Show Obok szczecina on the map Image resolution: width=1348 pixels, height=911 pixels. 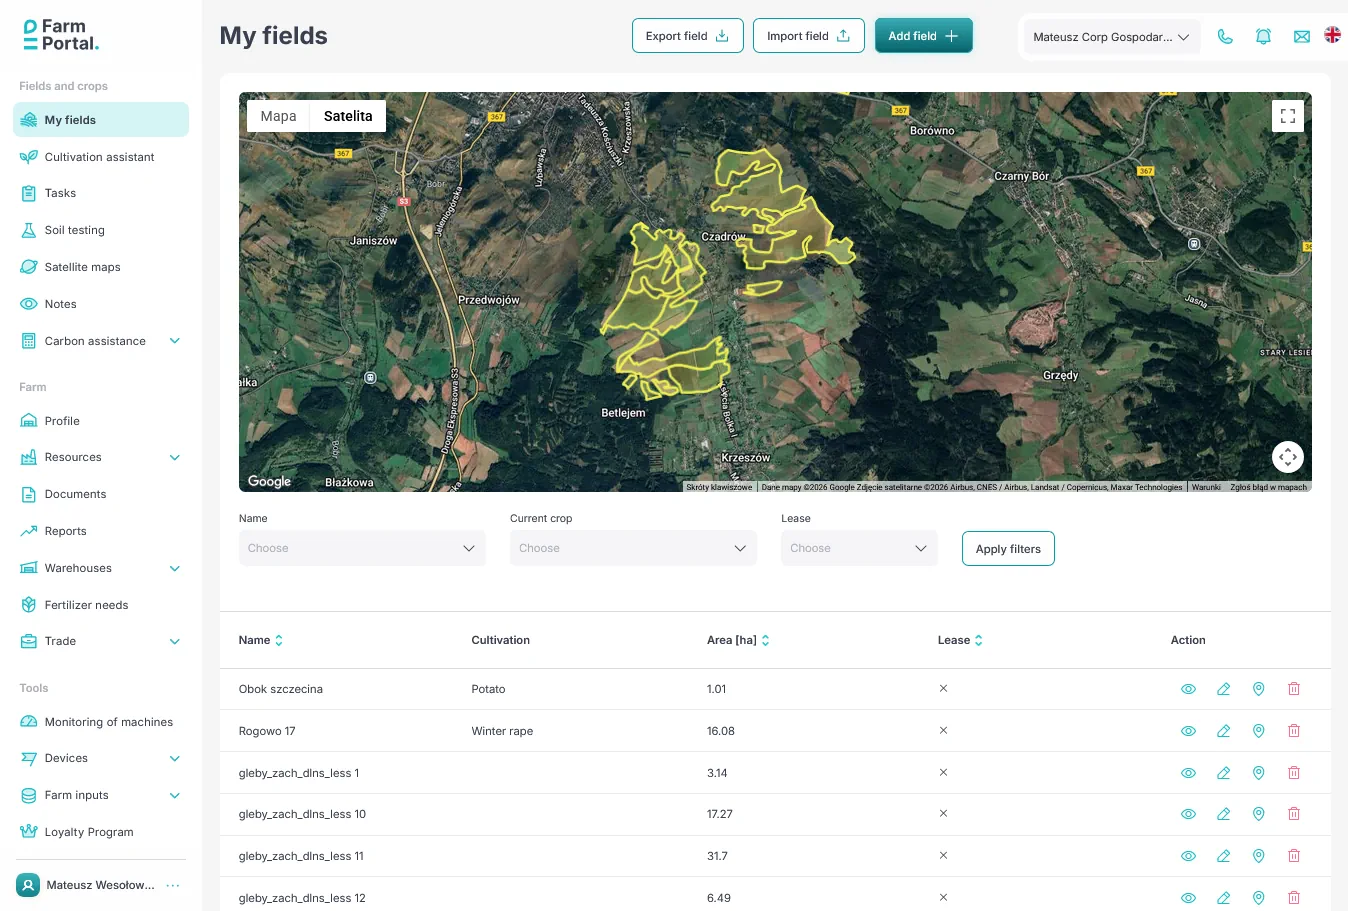pos(1258,688)
